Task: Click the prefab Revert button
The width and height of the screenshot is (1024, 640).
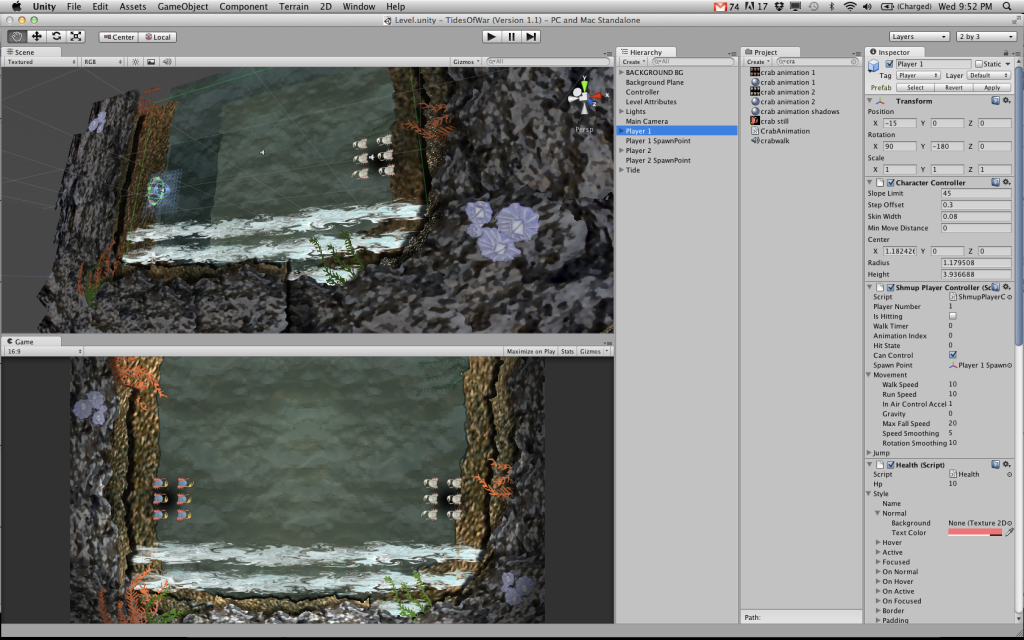Action: coord(953,88)
